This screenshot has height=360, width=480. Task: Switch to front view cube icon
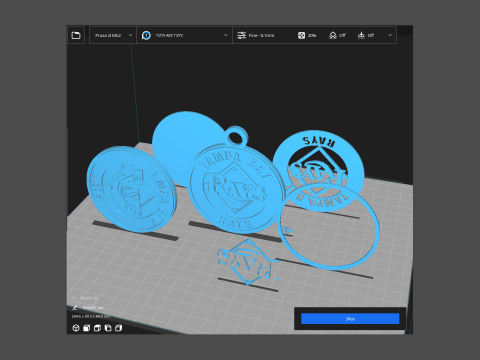point(86,328)
